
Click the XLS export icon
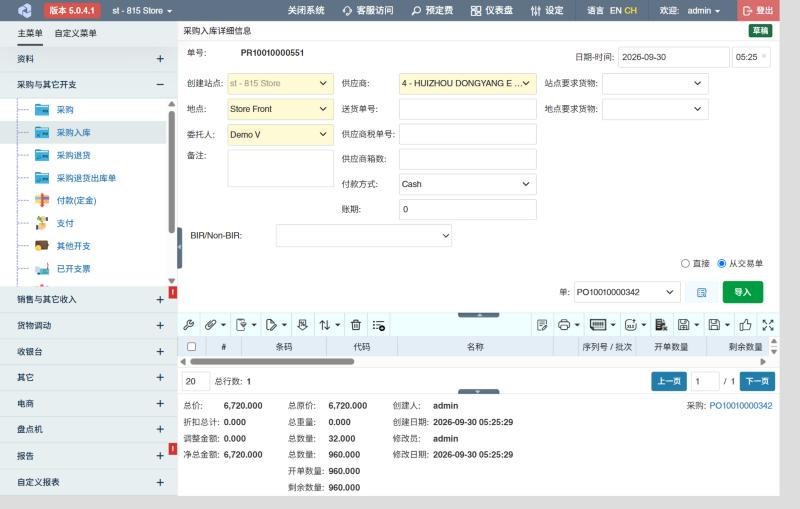(631, 325)
